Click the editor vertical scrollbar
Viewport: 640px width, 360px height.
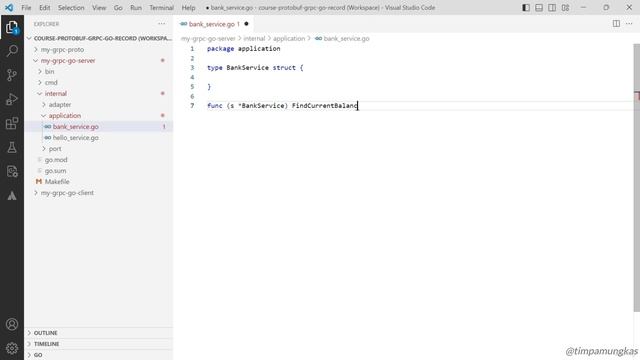pos(637,178)
